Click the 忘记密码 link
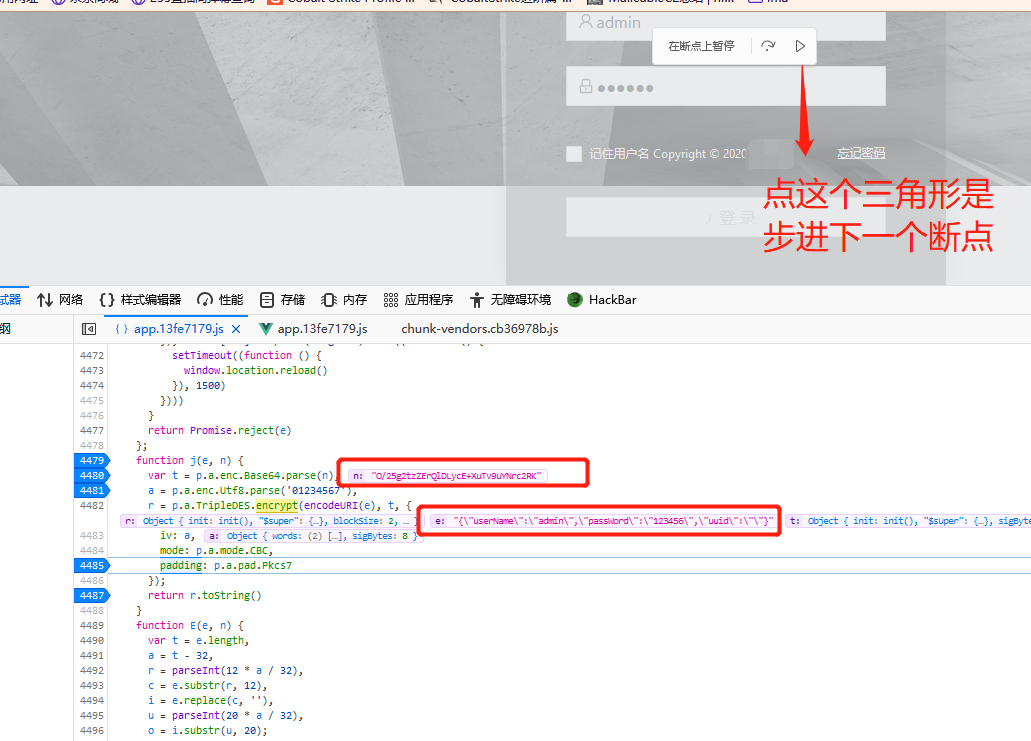Image resolution: width=1031 pixels, height=741 pixels. [861, 153]
